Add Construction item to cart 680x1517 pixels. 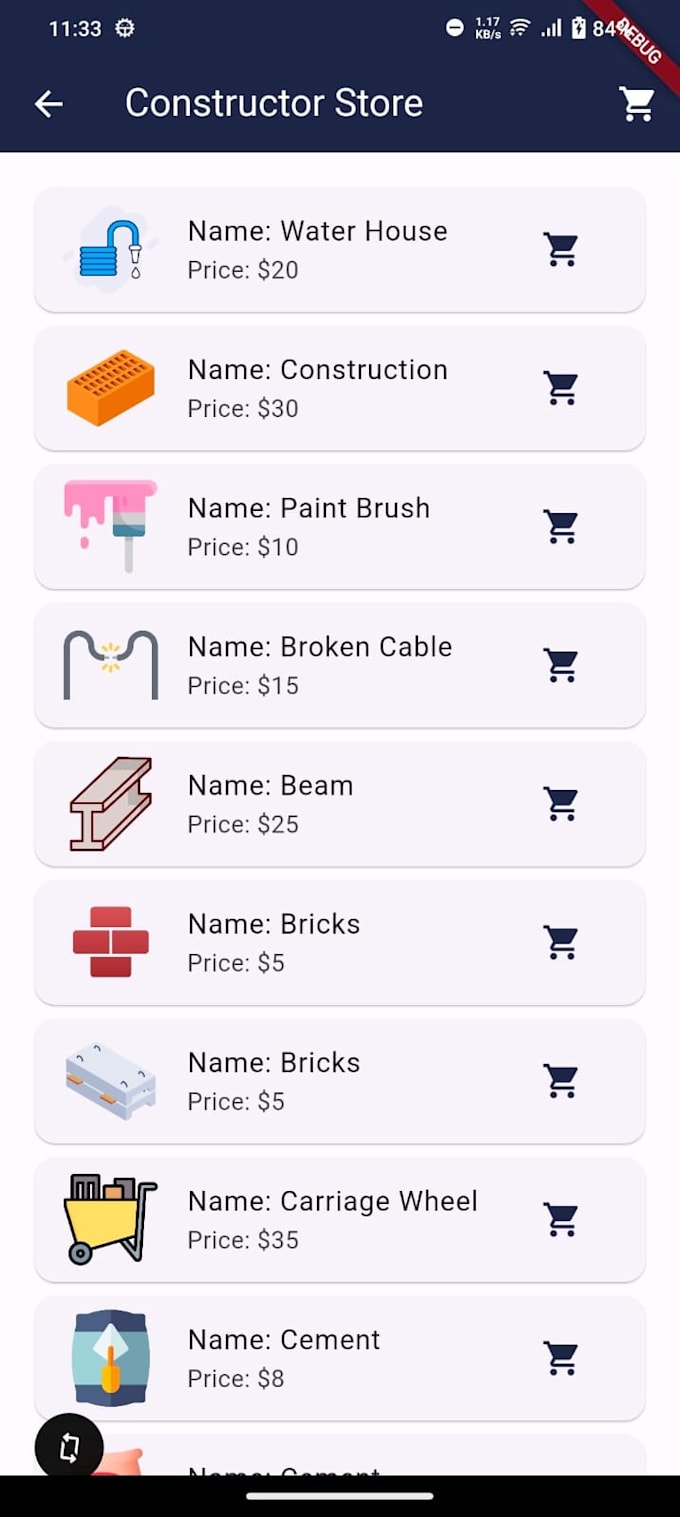[561, 388]
